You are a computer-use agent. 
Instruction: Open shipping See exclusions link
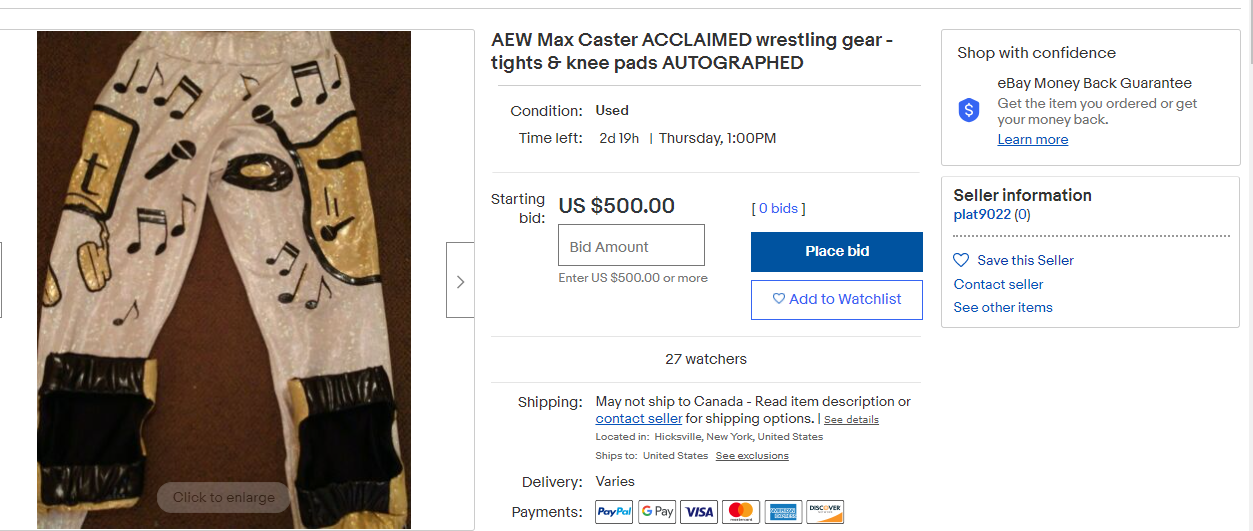[752, 456]
